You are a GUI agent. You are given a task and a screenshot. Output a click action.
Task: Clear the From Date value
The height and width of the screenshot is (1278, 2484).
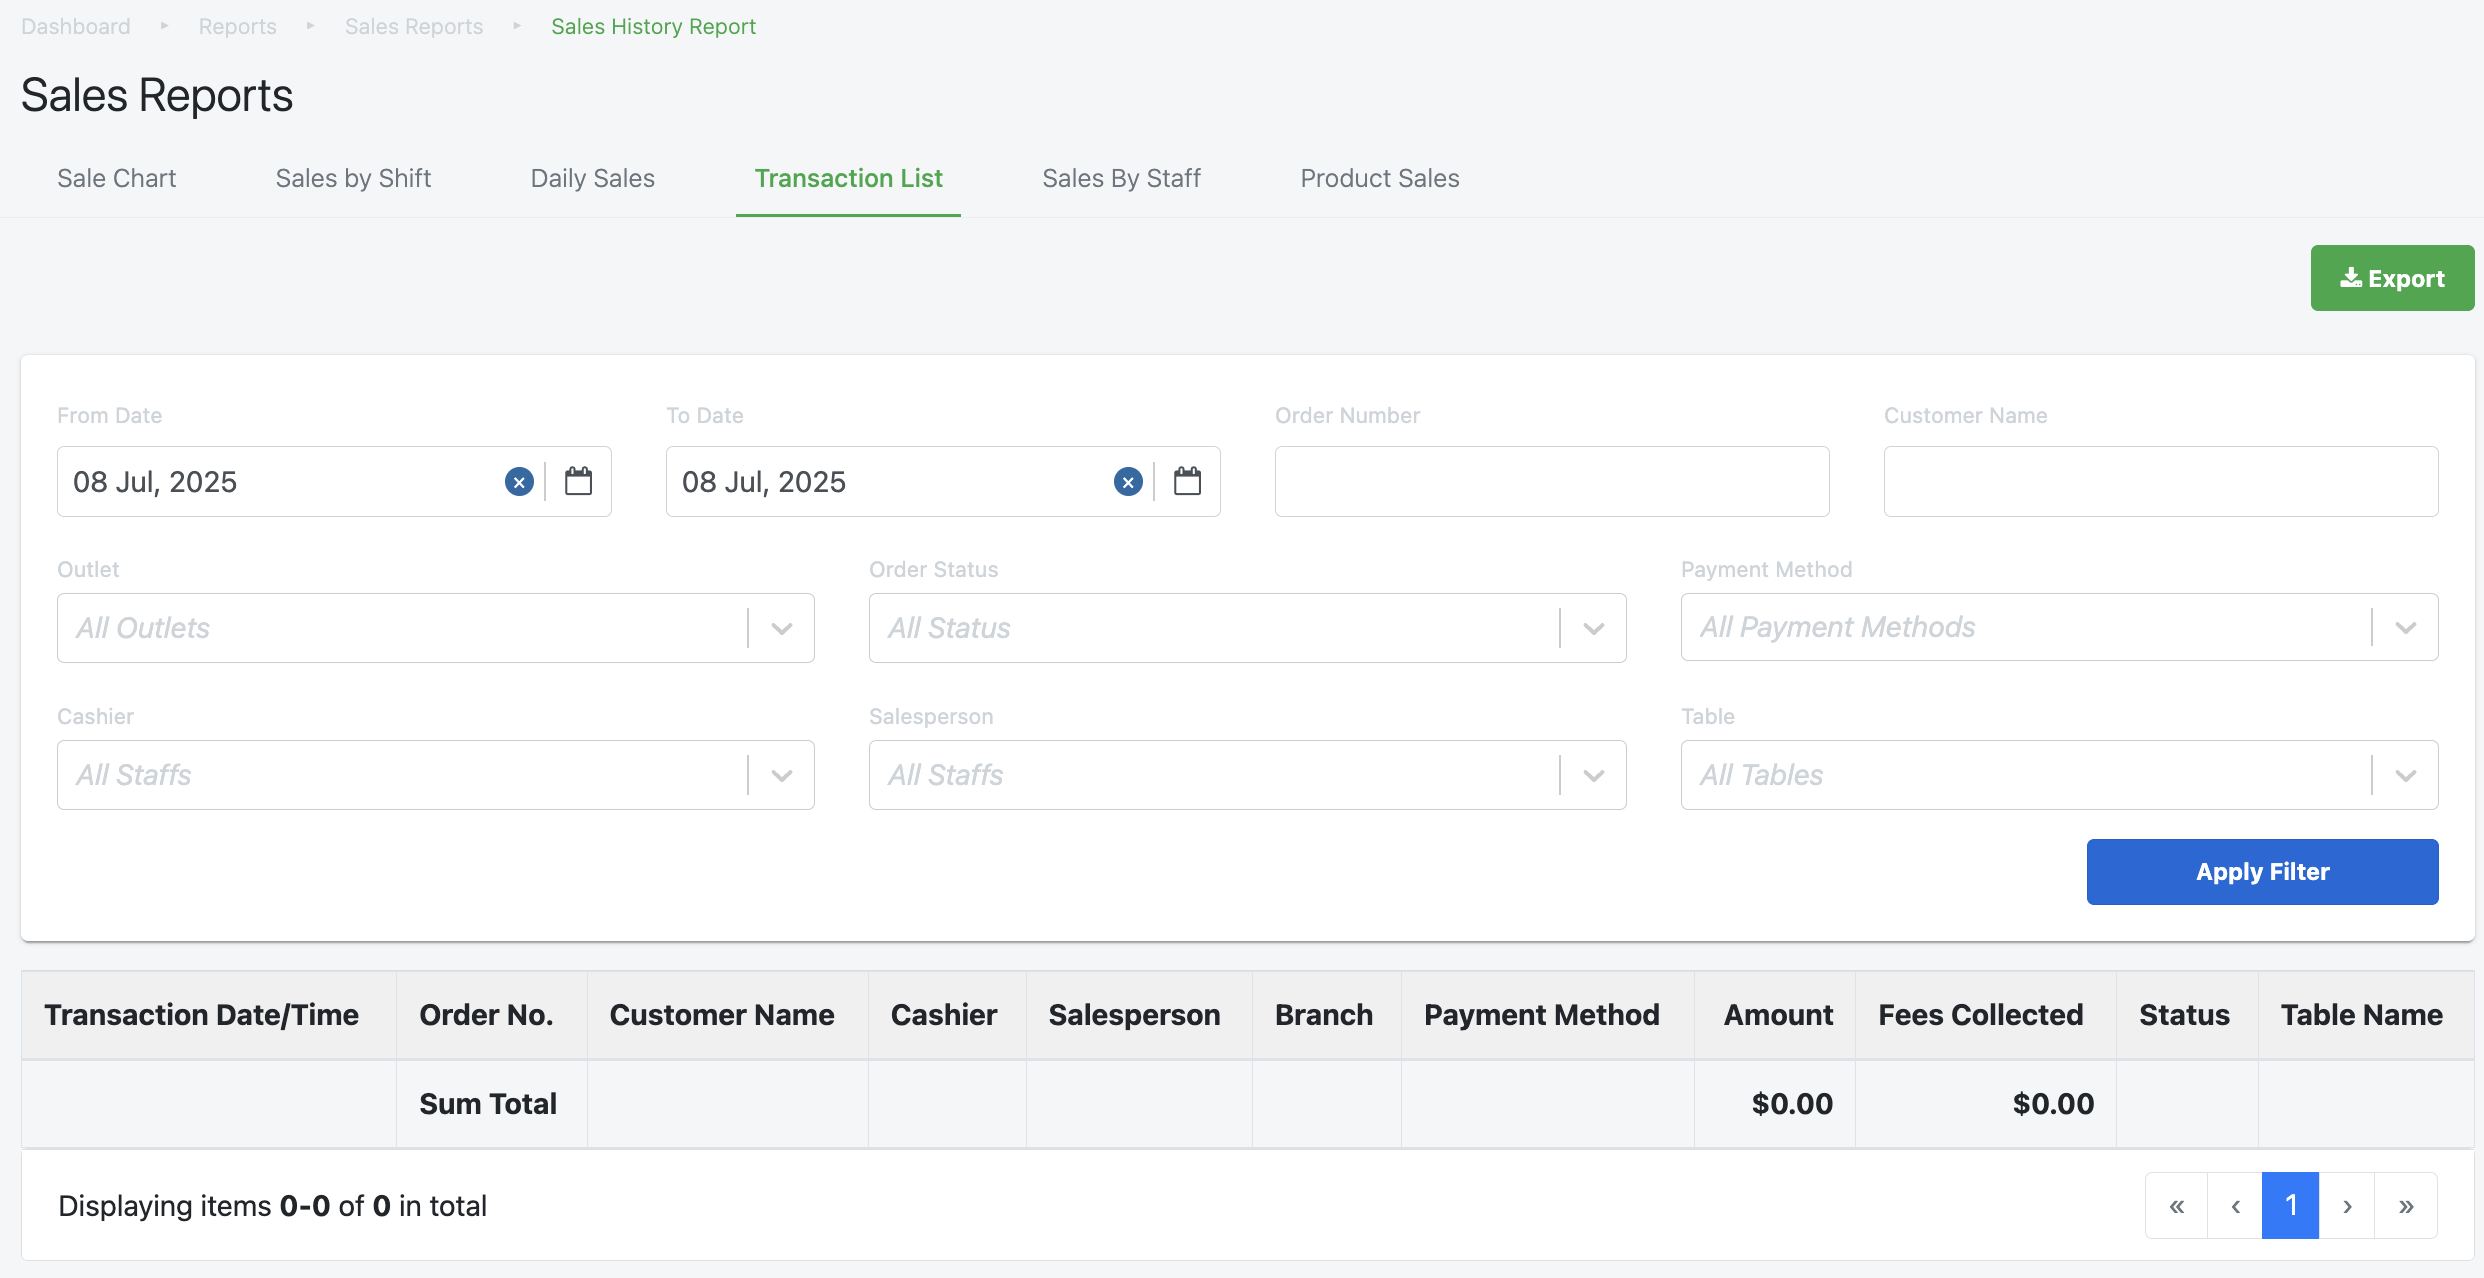pos(519,482)
